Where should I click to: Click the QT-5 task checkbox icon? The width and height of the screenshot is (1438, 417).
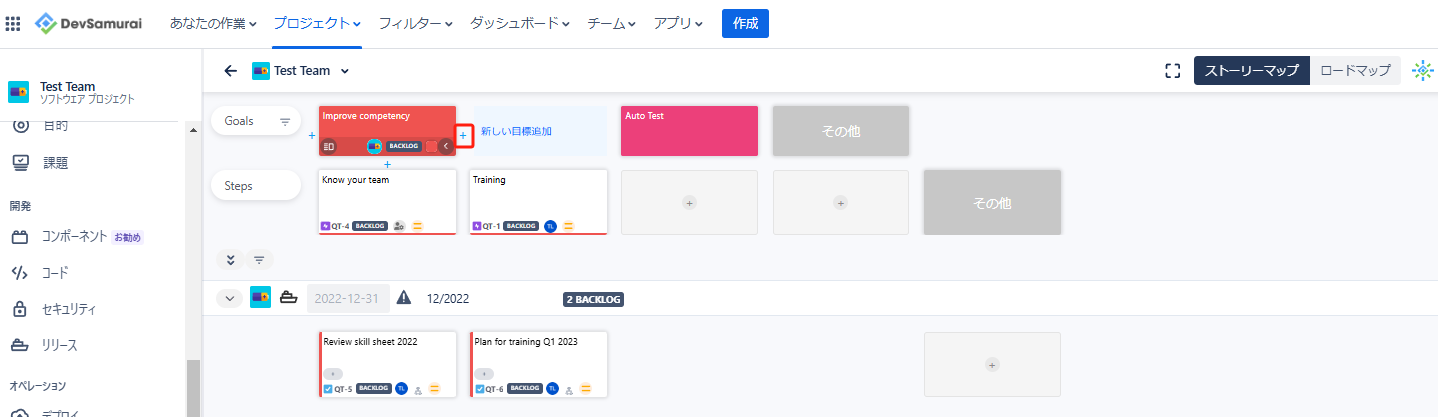tap(328, 389)
